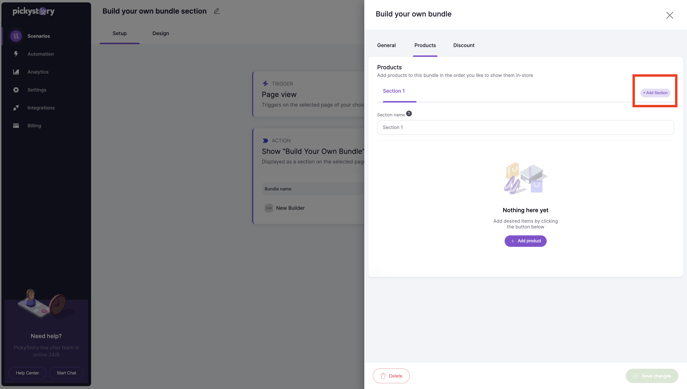The height and width of the screenshot is (389, 687).
Task: Select the Section 1 tab
Action: 394,91
